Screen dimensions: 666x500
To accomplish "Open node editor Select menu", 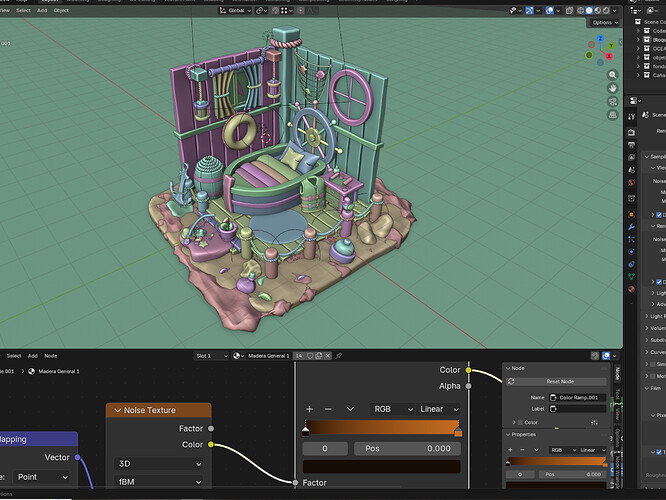I will [14, 356].
